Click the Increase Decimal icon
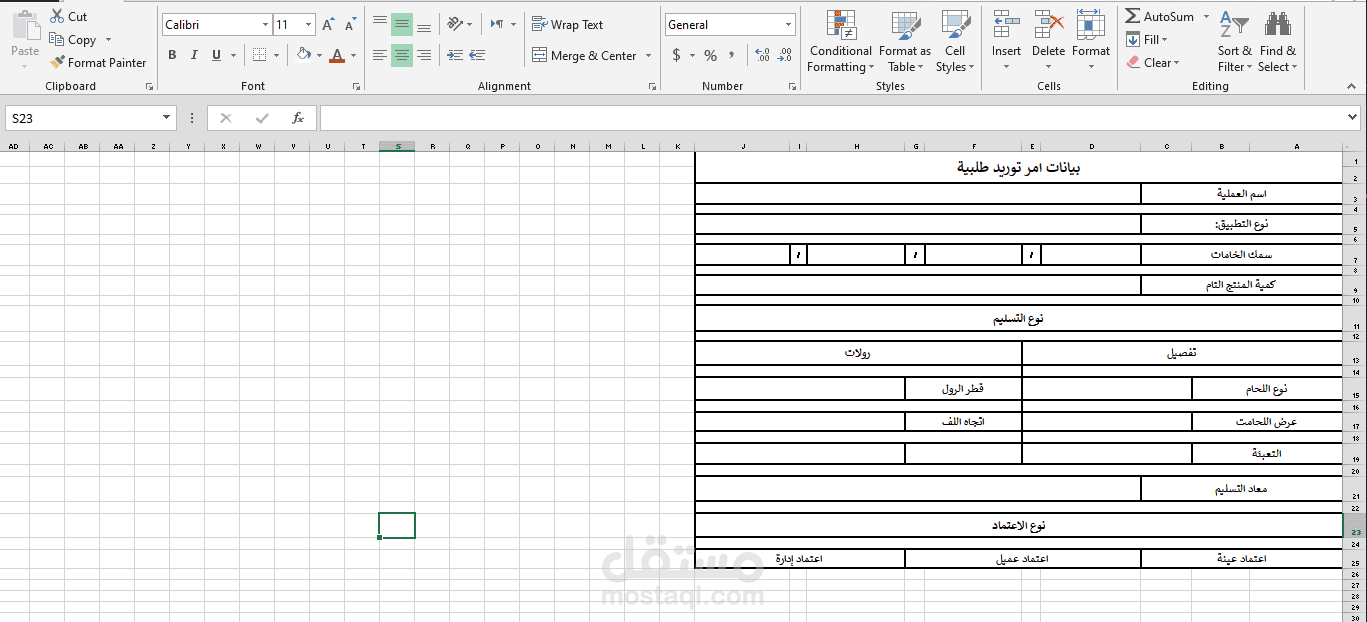Image resolution: width=1367 pixels, height=622 pixels. point(763,55)
